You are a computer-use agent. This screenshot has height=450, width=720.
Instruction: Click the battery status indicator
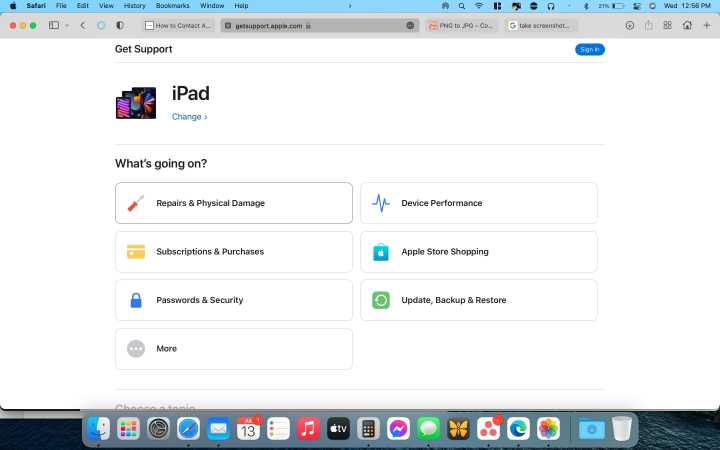pos(612,6)
